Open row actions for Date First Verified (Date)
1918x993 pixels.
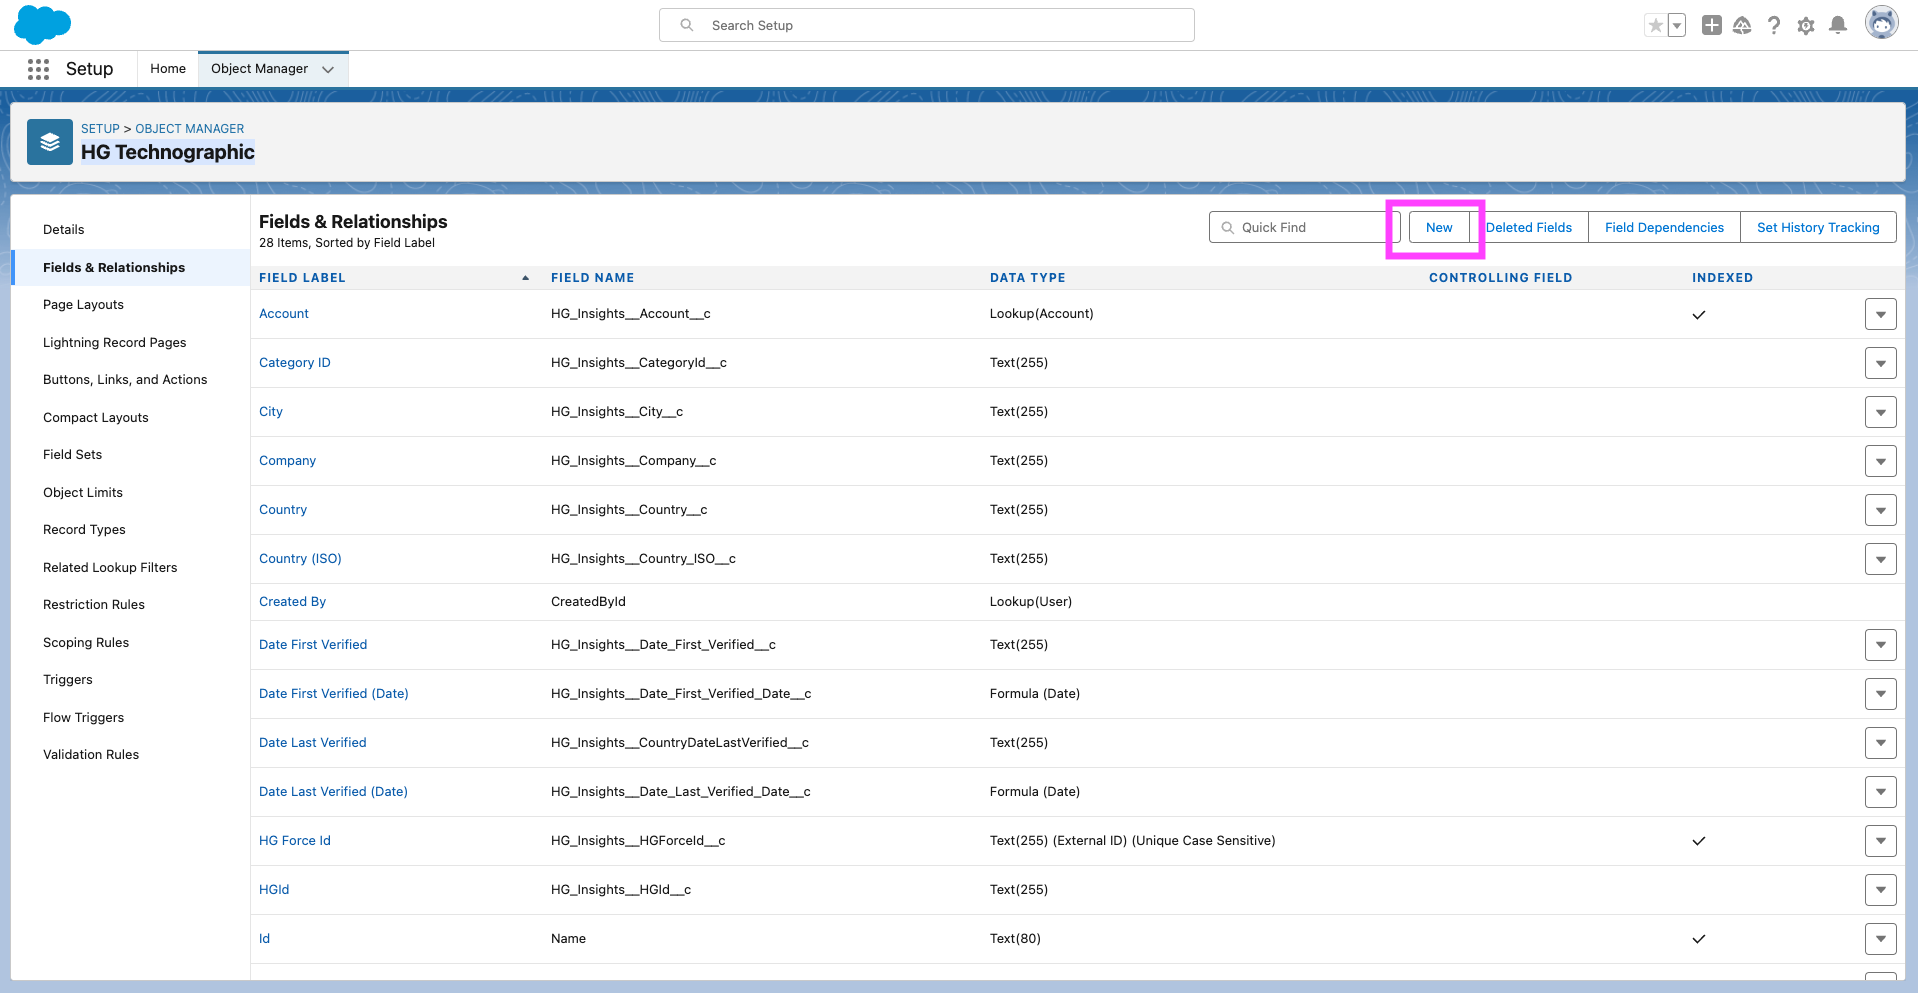(x=1881, y=694)
